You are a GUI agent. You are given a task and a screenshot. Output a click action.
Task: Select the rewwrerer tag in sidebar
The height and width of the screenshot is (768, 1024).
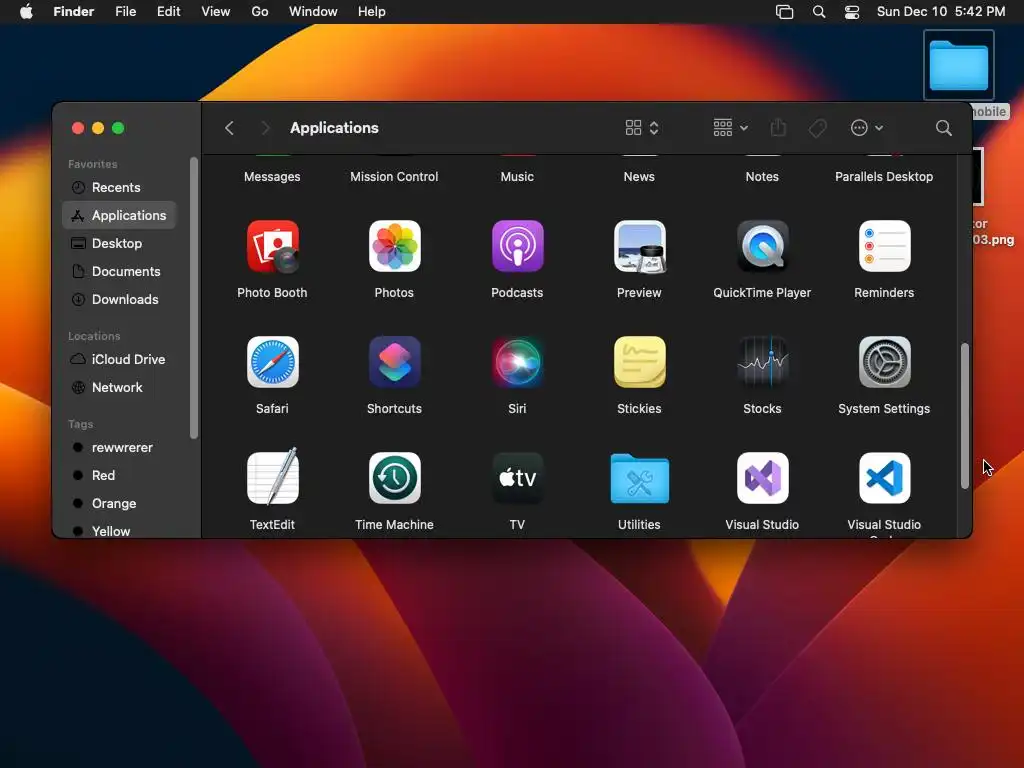click(x=119, y=448)
